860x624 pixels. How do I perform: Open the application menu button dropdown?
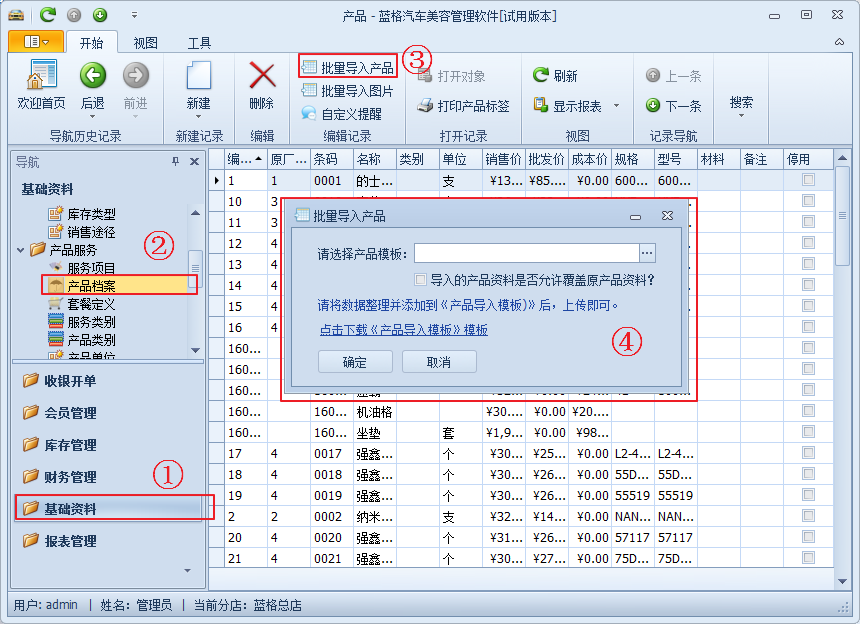36,42
